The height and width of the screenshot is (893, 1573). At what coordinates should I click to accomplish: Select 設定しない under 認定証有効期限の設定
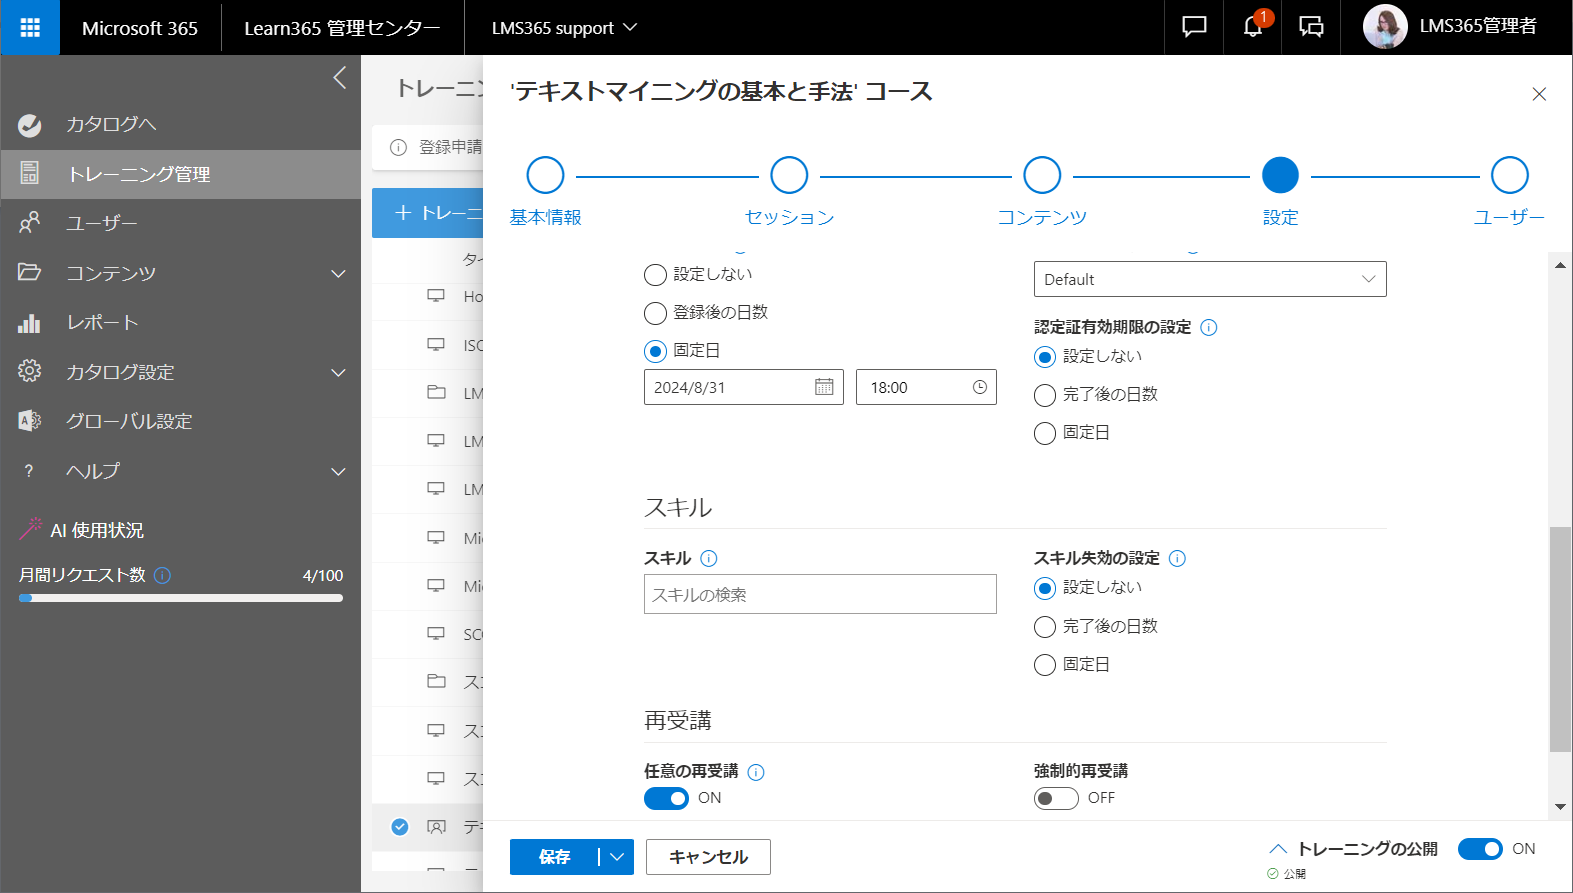1045,357
